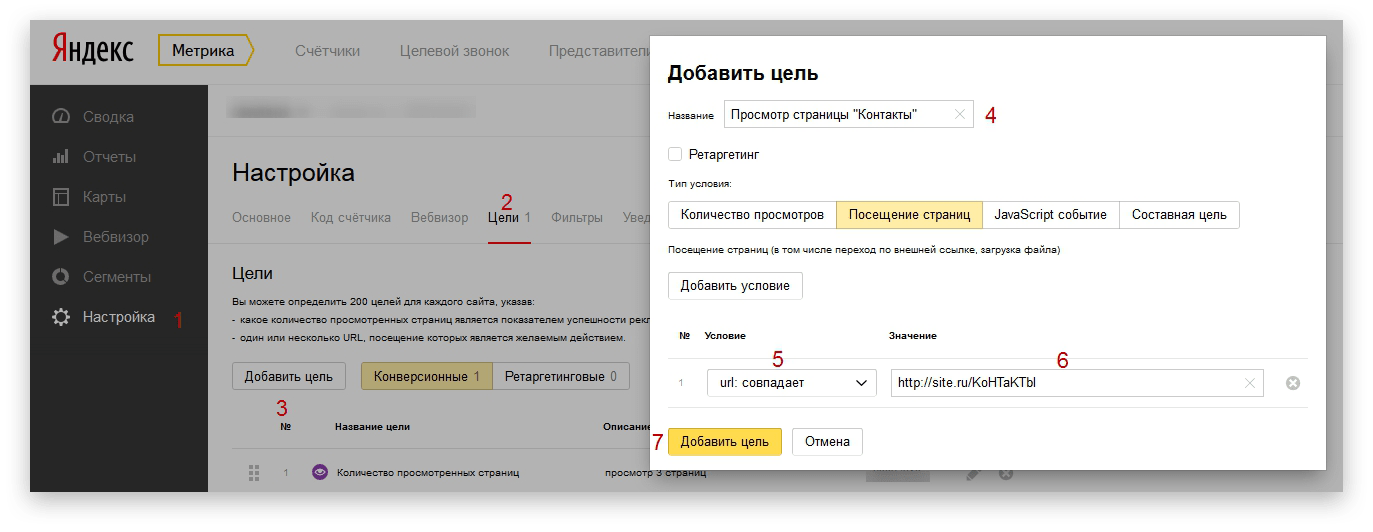This screenshot has width=1373, height=532.
Task: Open the Фильтры tab
Action: point(577,217)
